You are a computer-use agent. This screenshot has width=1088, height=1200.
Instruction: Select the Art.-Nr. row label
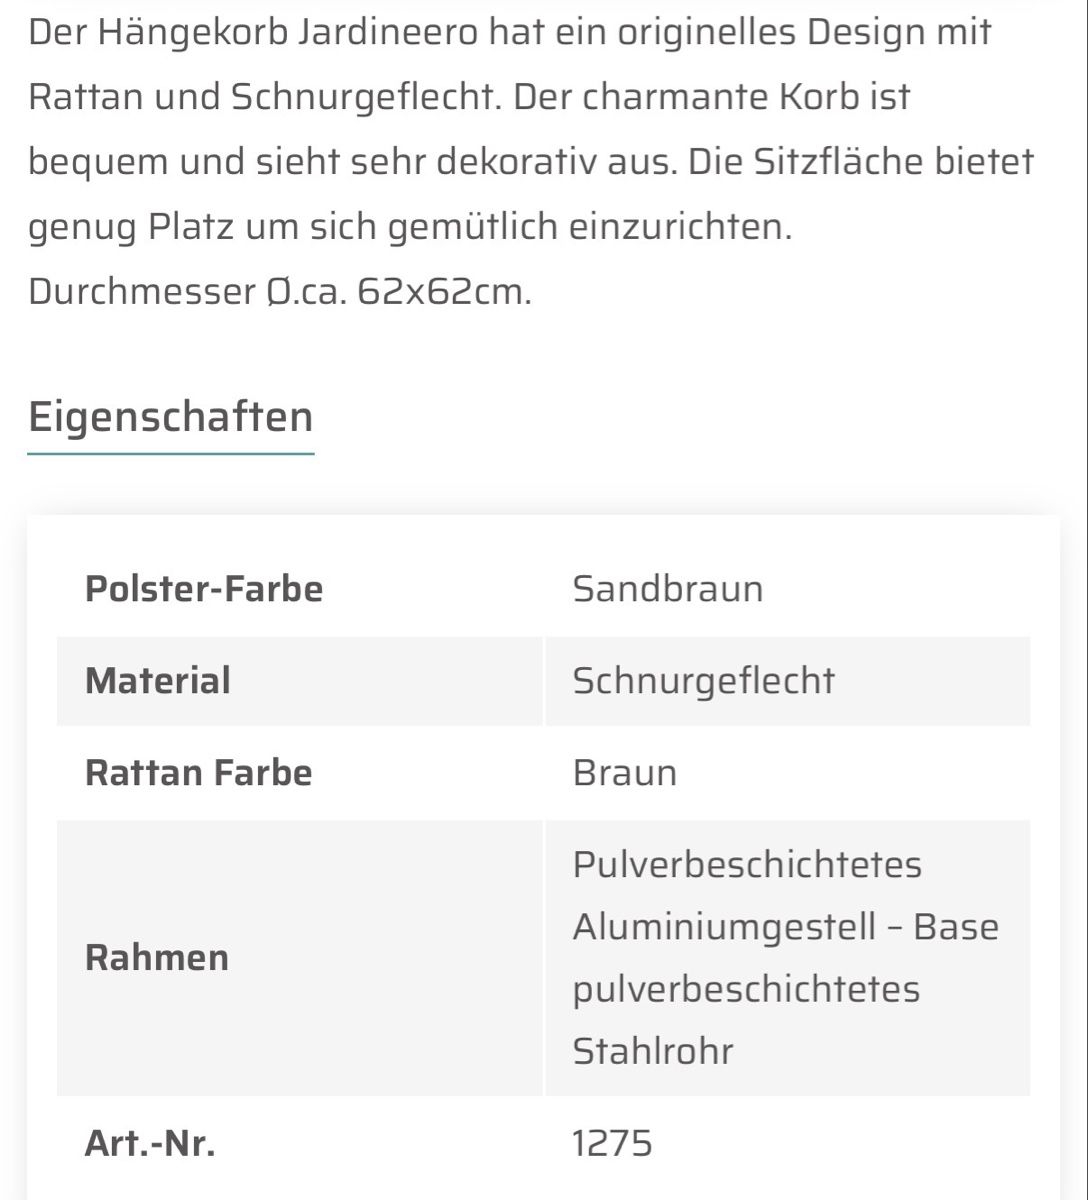click(x=150, y=1142)
